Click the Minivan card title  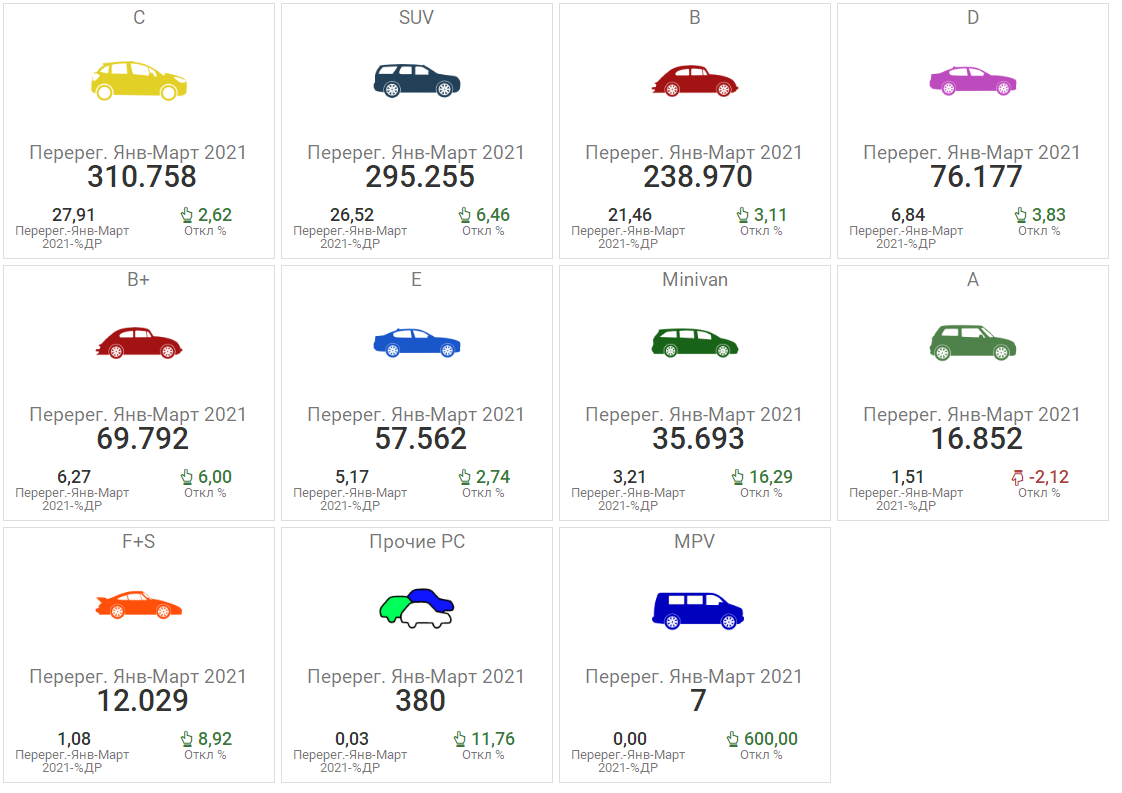[x=695, y=280]
